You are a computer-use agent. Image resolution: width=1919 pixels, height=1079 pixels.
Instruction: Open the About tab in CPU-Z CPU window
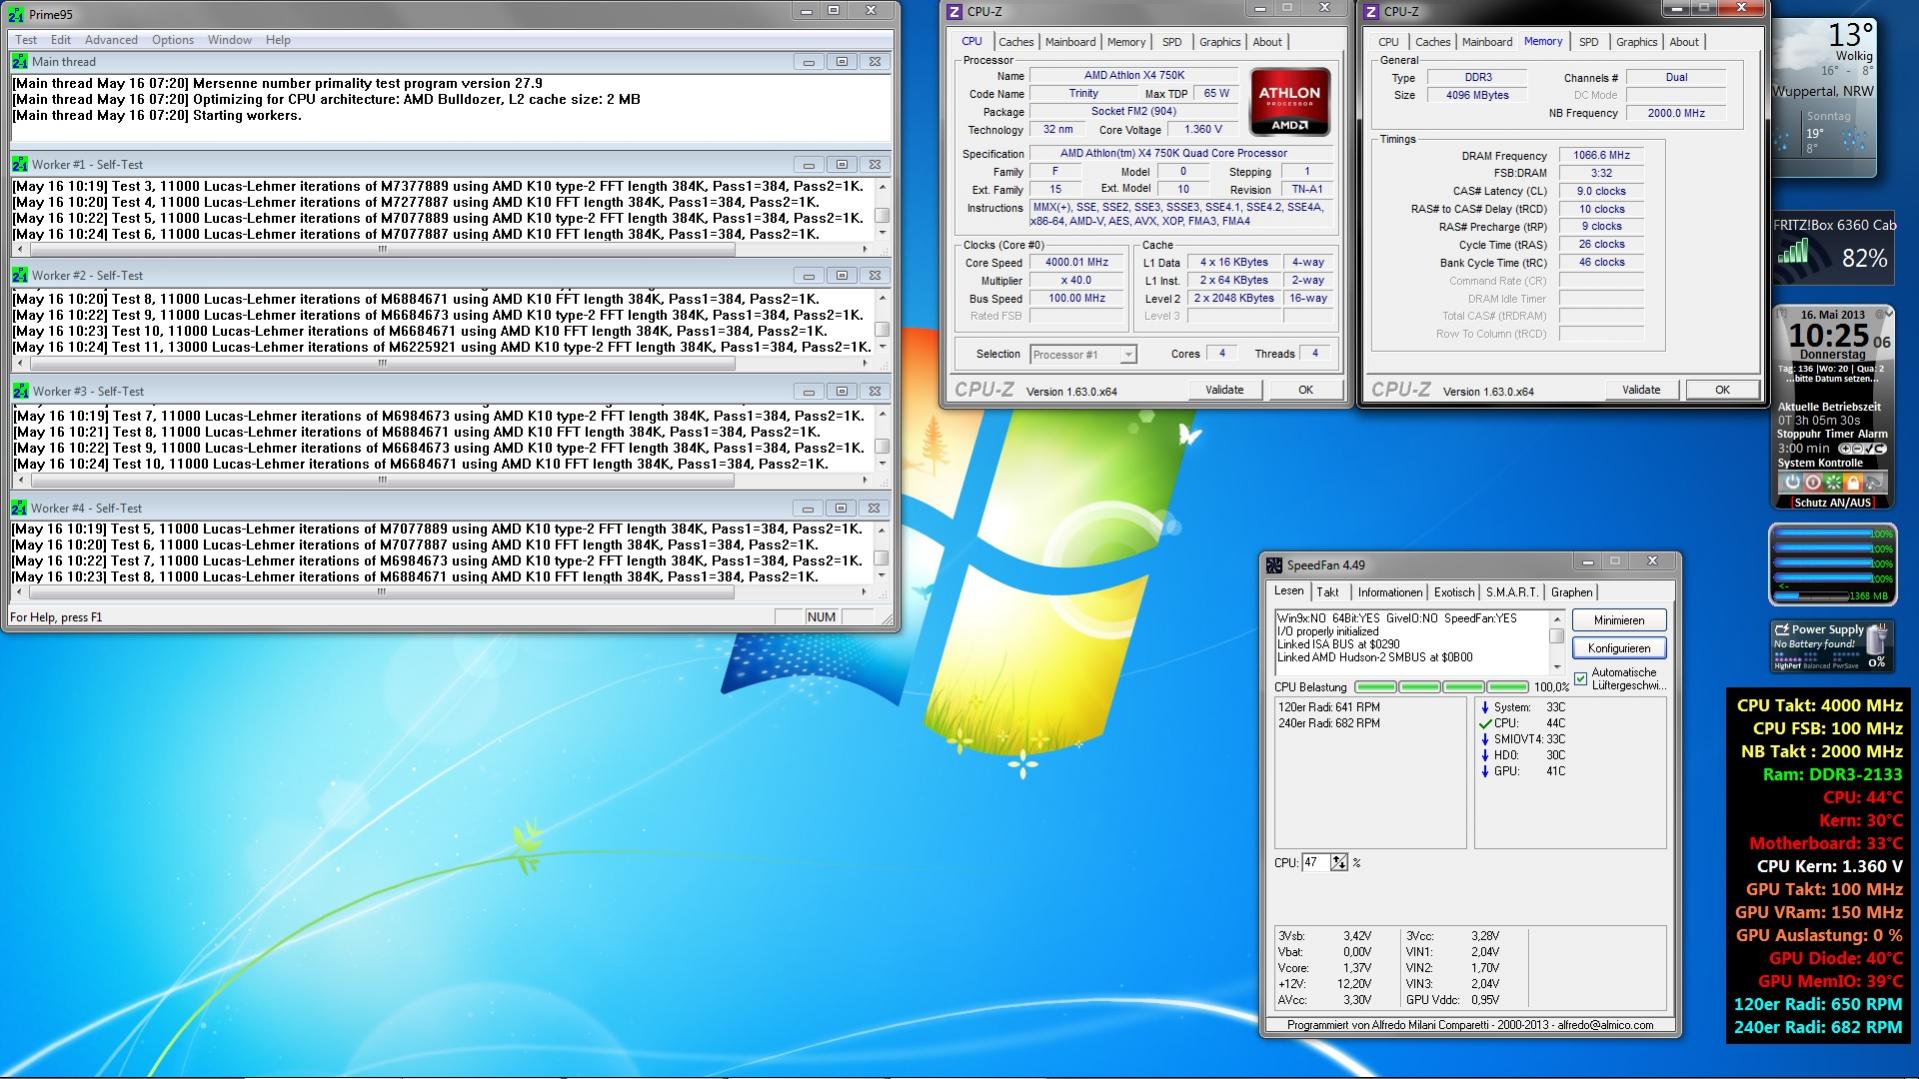pos(1267,42)
